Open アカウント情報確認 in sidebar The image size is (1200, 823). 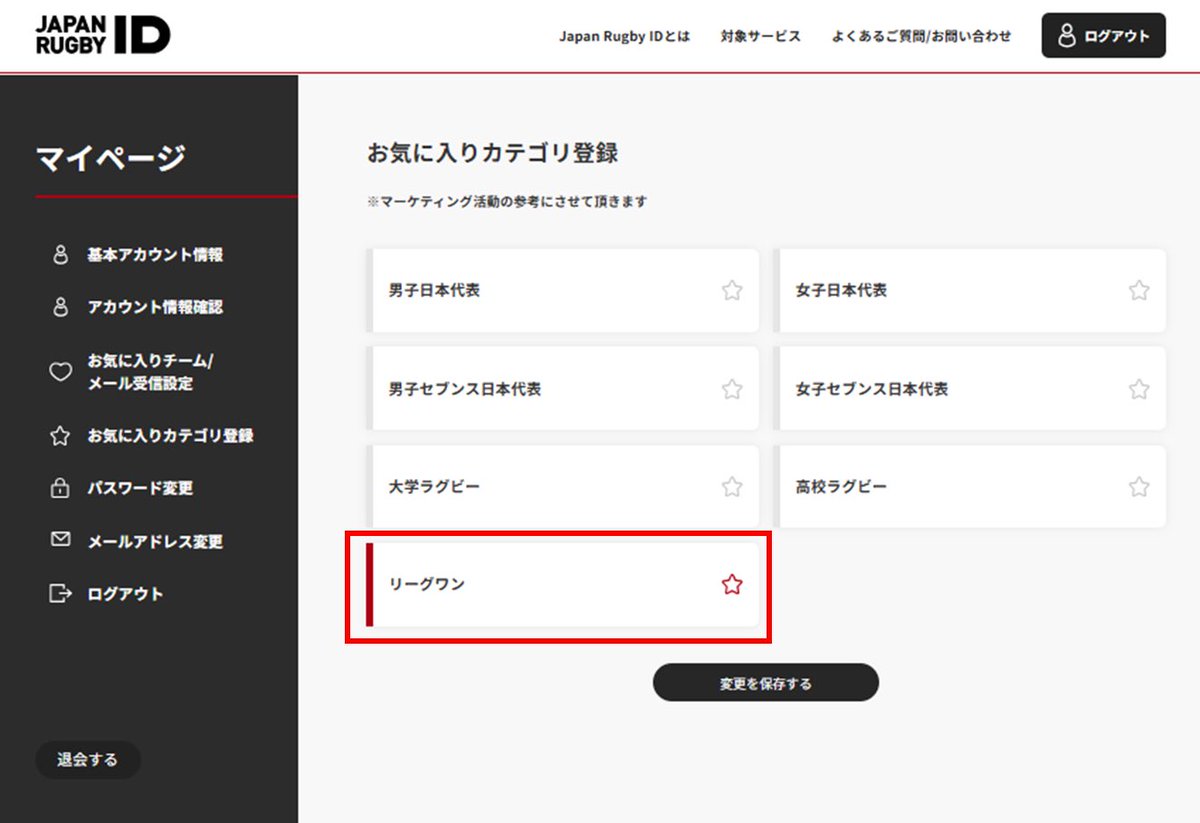(155, 307)
